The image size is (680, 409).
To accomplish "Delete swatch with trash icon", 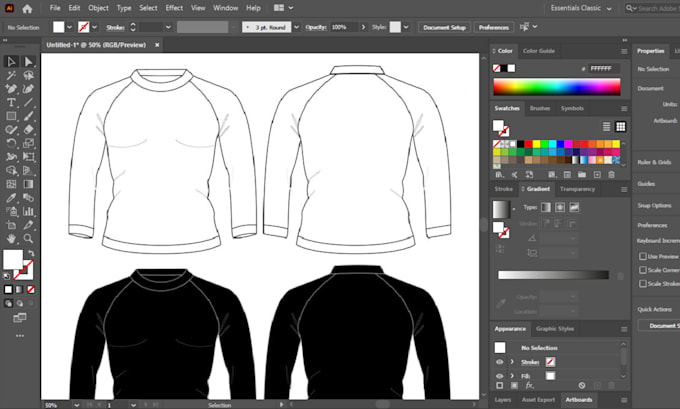I will [611, 175].
